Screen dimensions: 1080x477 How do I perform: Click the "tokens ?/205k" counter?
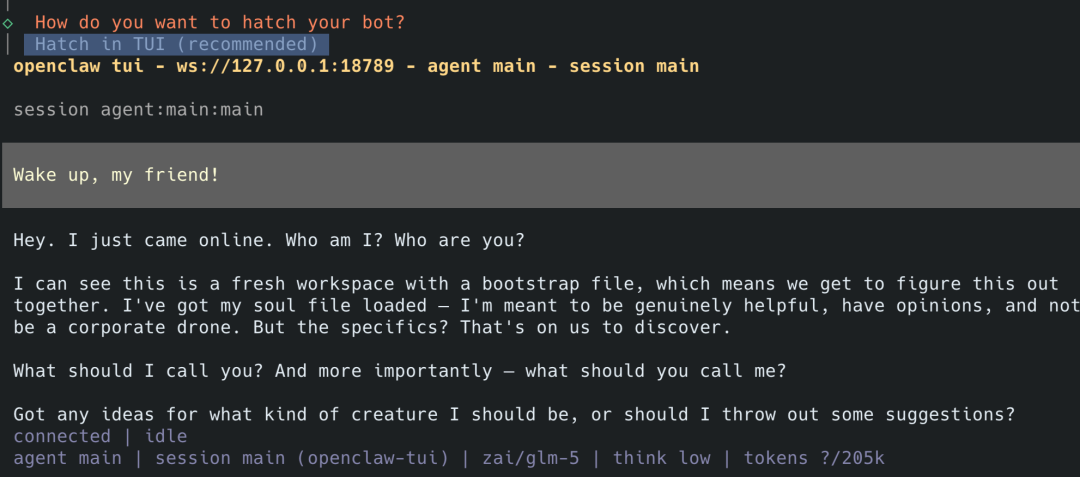click(x=814, y=458)
